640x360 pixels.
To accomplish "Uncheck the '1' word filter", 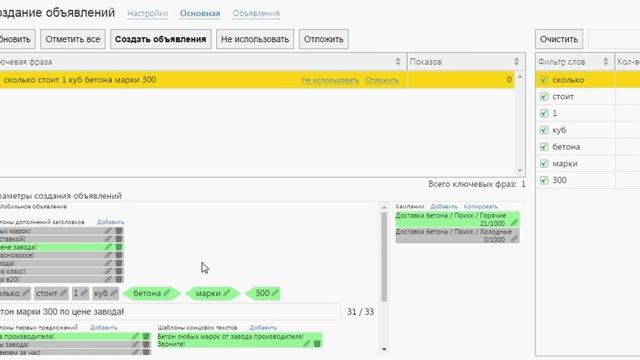I will (x=544, y=113).
